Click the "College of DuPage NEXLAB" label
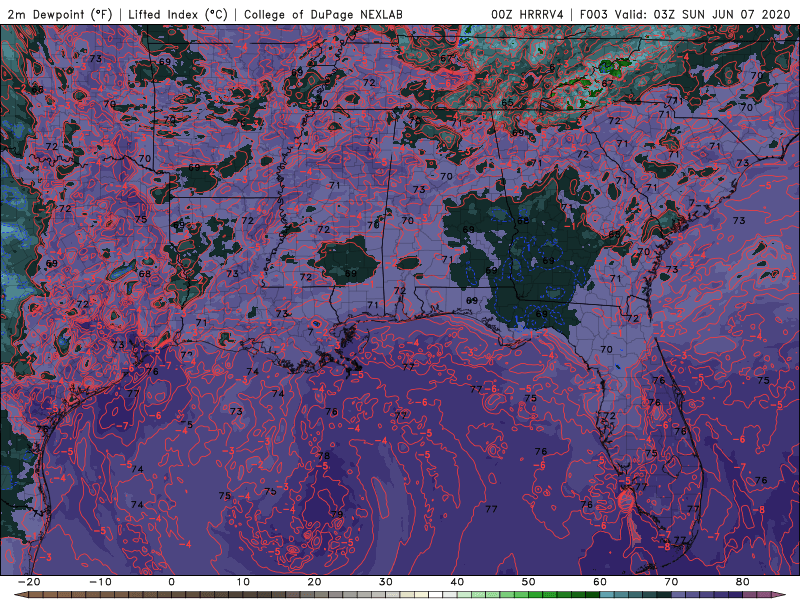This screenshot has width=800, height=600. (x=323, y=14)
